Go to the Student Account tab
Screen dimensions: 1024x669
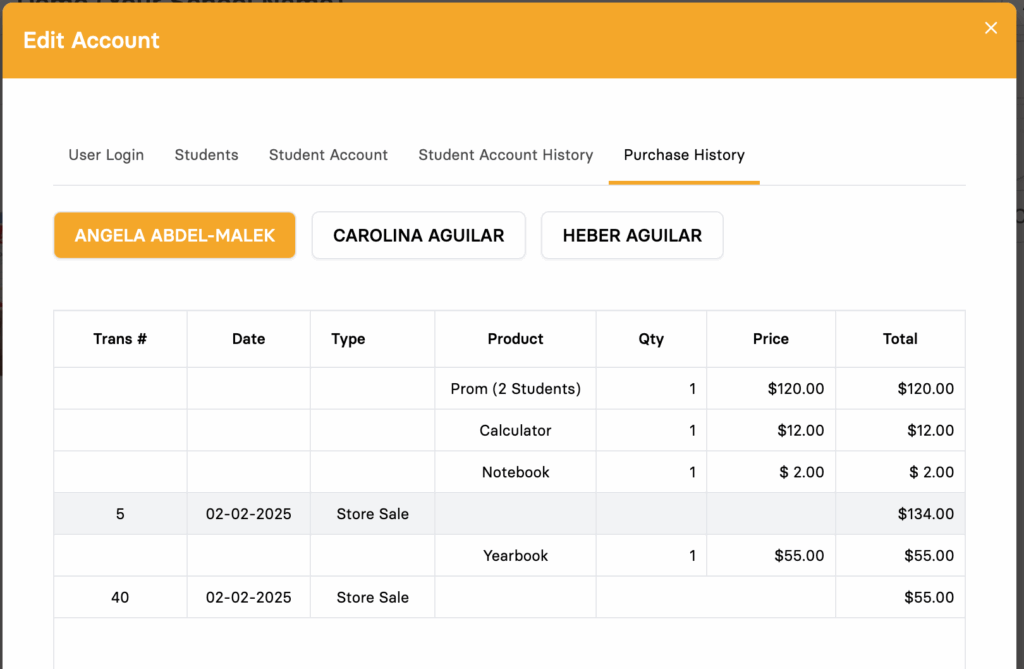(x=328, y=155)
